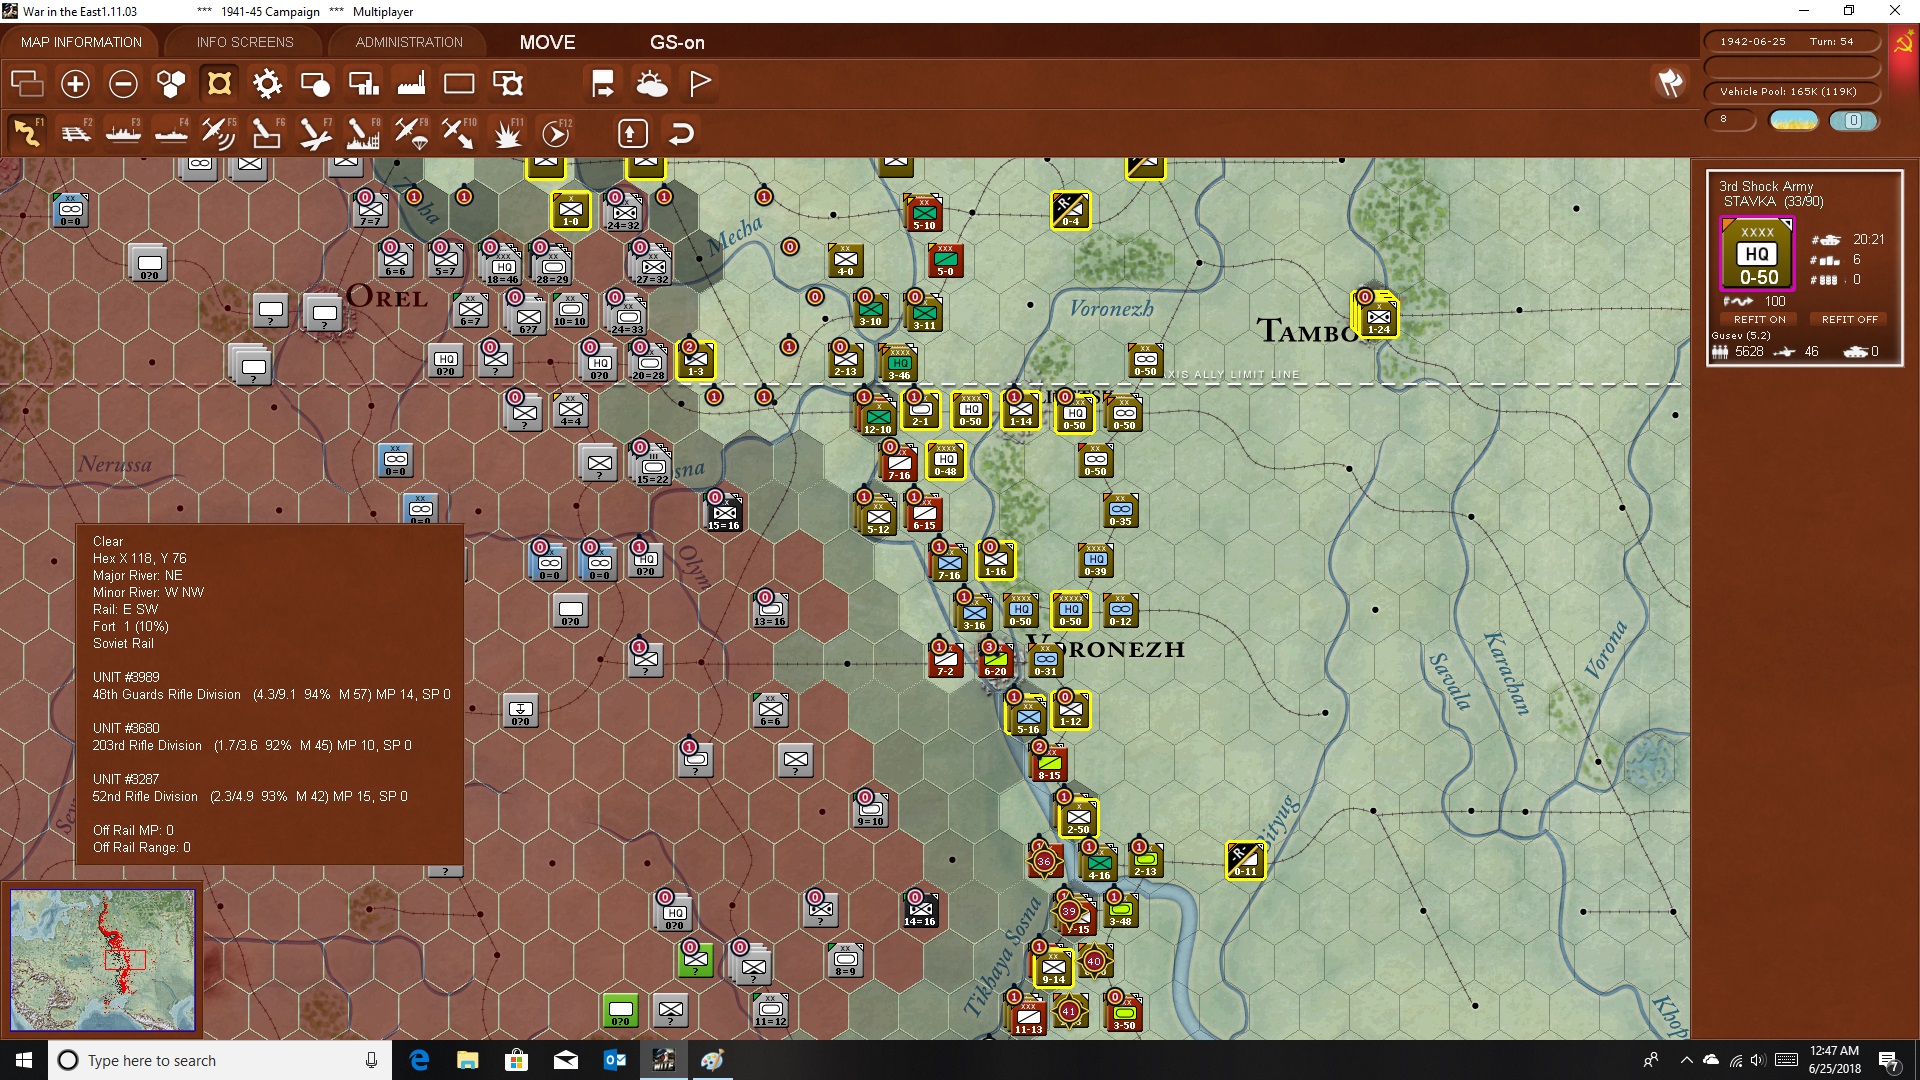Click the minimap overview thumbnail

pyautogui.click(x=102, y=960)
